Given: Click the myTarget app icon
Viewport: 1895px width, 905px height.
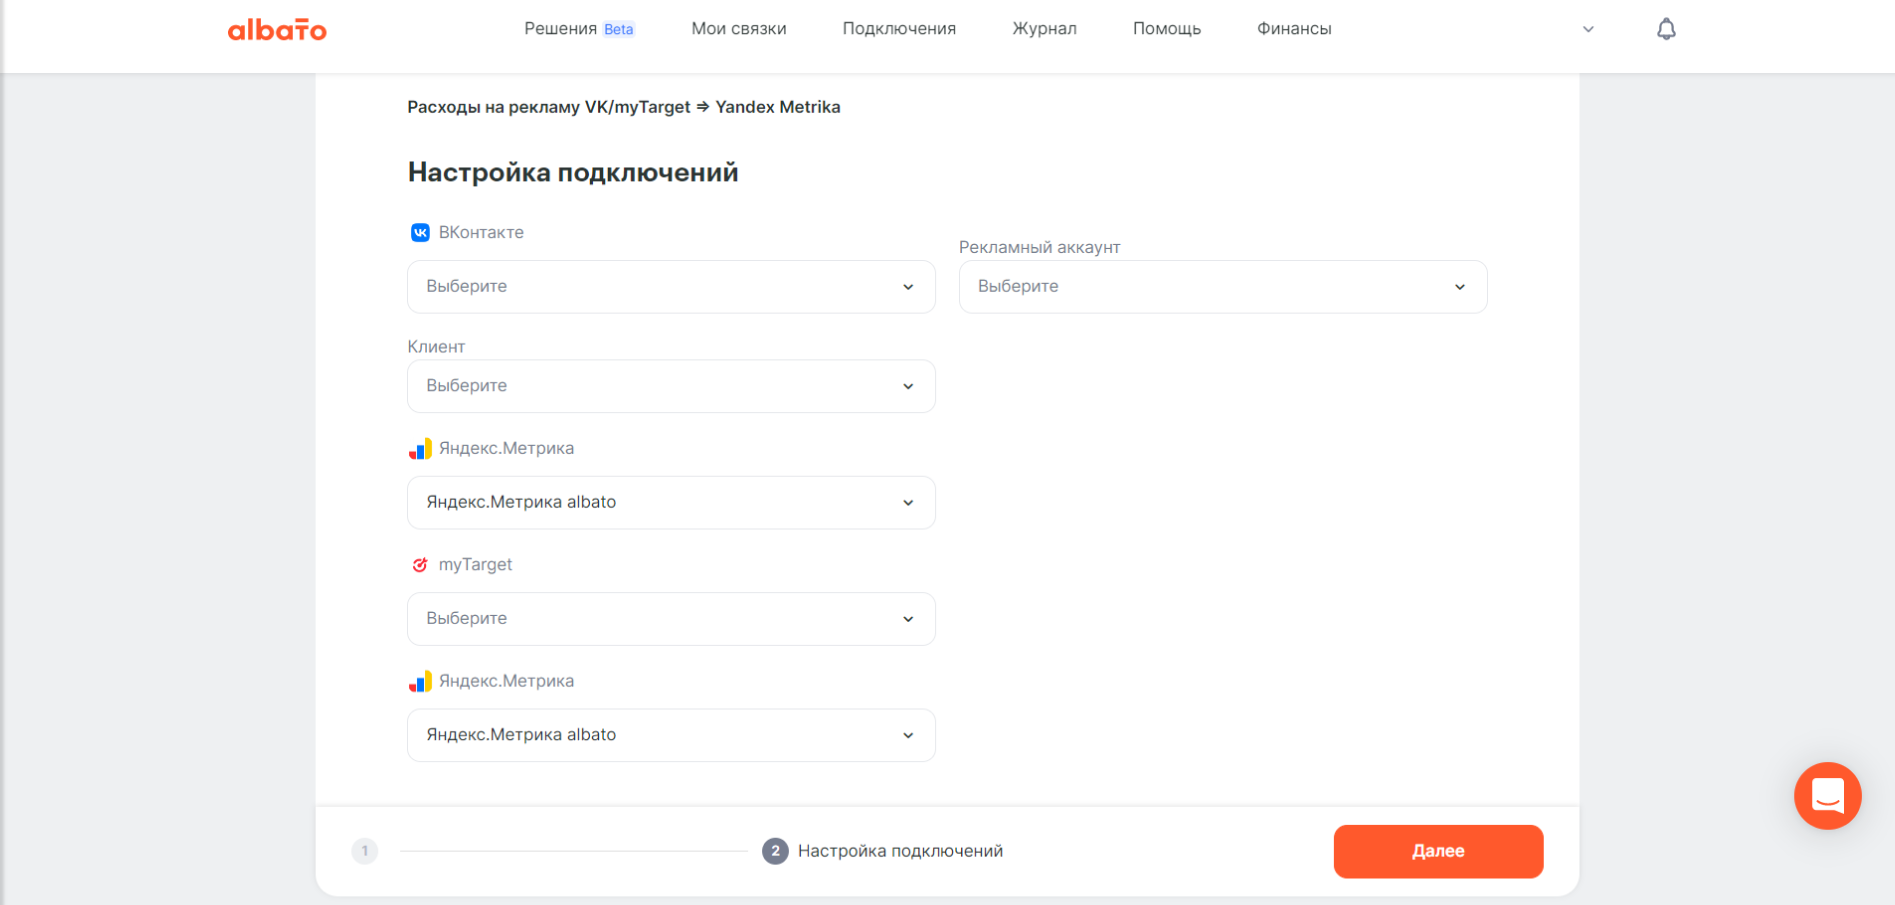Looking at the screenshot, I should [419, 564].
